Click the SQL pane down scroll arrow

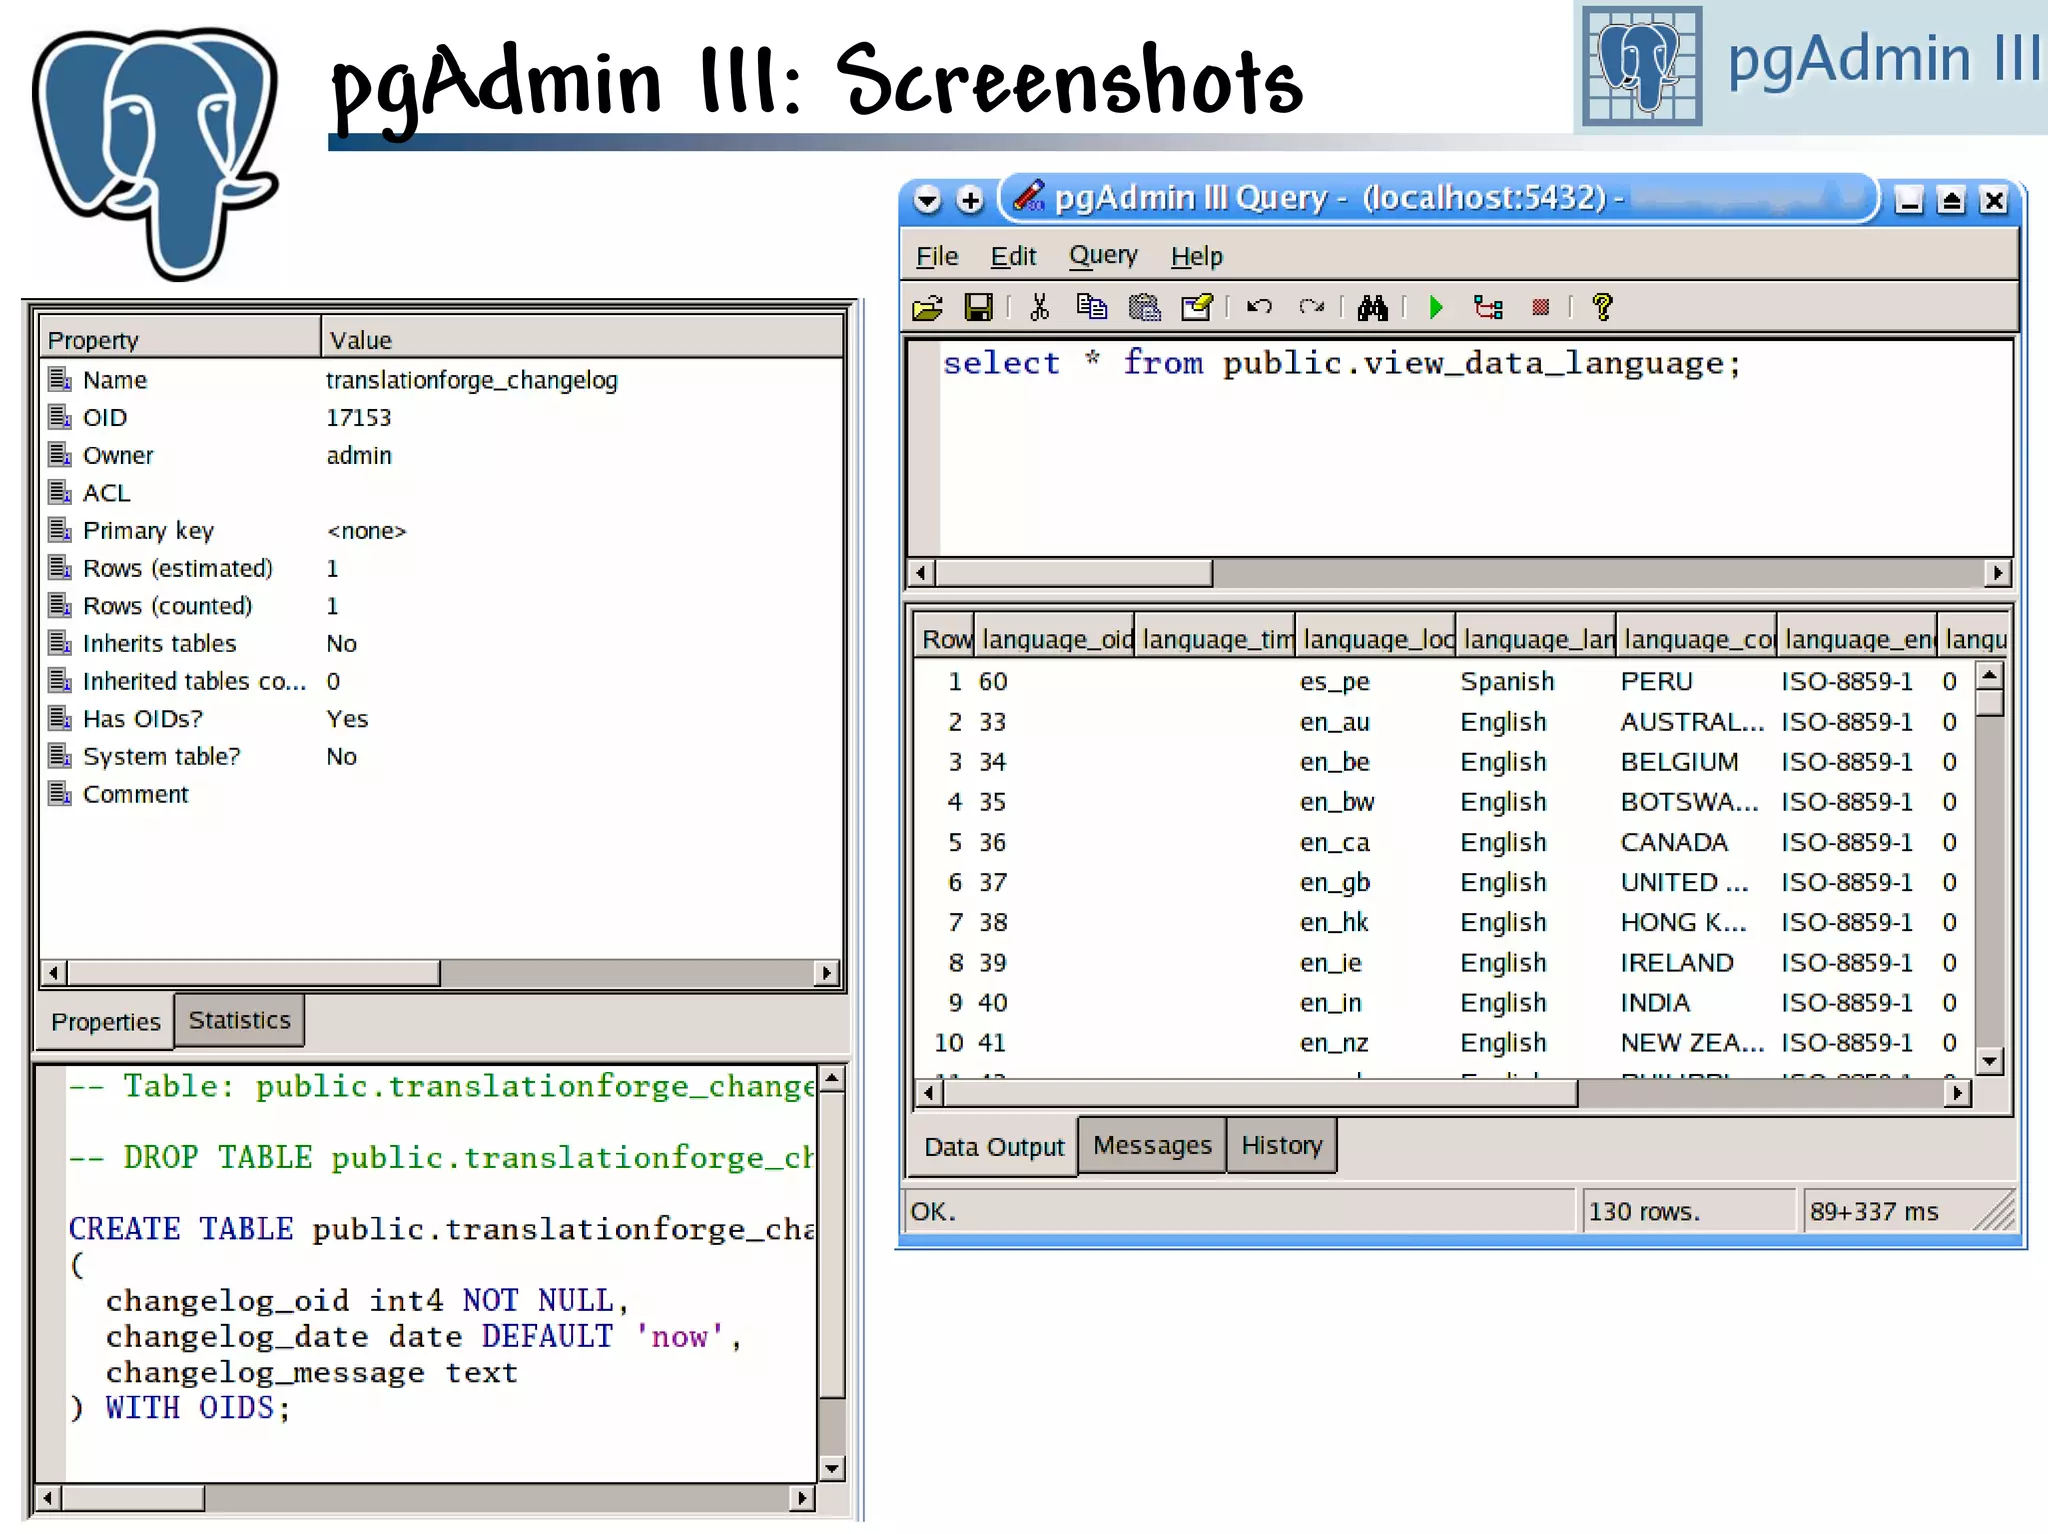832,1468
